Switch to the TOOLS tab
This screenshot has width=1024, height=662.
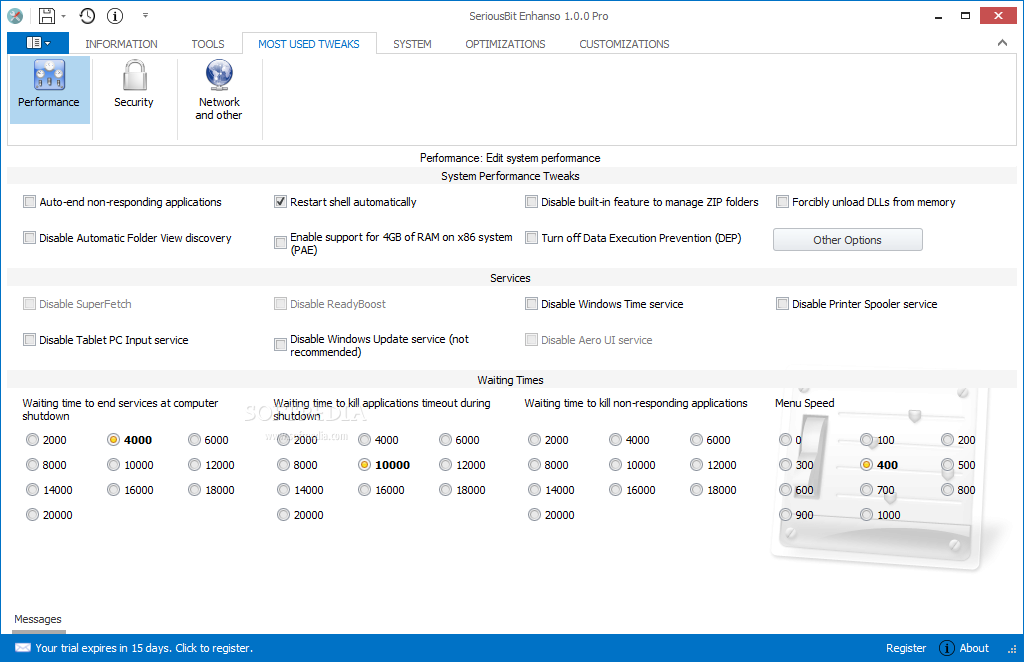point(208,44)
